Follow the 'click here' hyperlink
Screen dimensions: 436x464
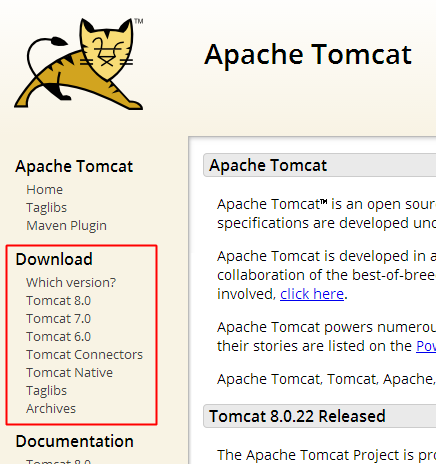click(x=312, y=294)
